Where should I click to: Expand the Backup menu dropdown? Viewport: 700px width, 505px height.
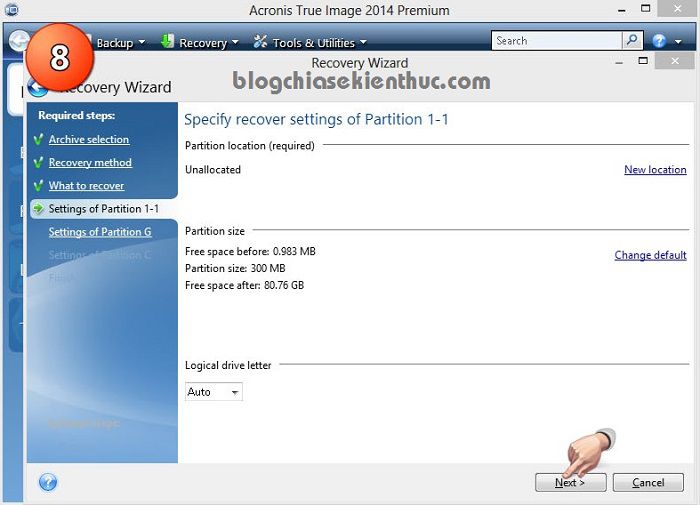pyautogui.click(x=141, y=43)
